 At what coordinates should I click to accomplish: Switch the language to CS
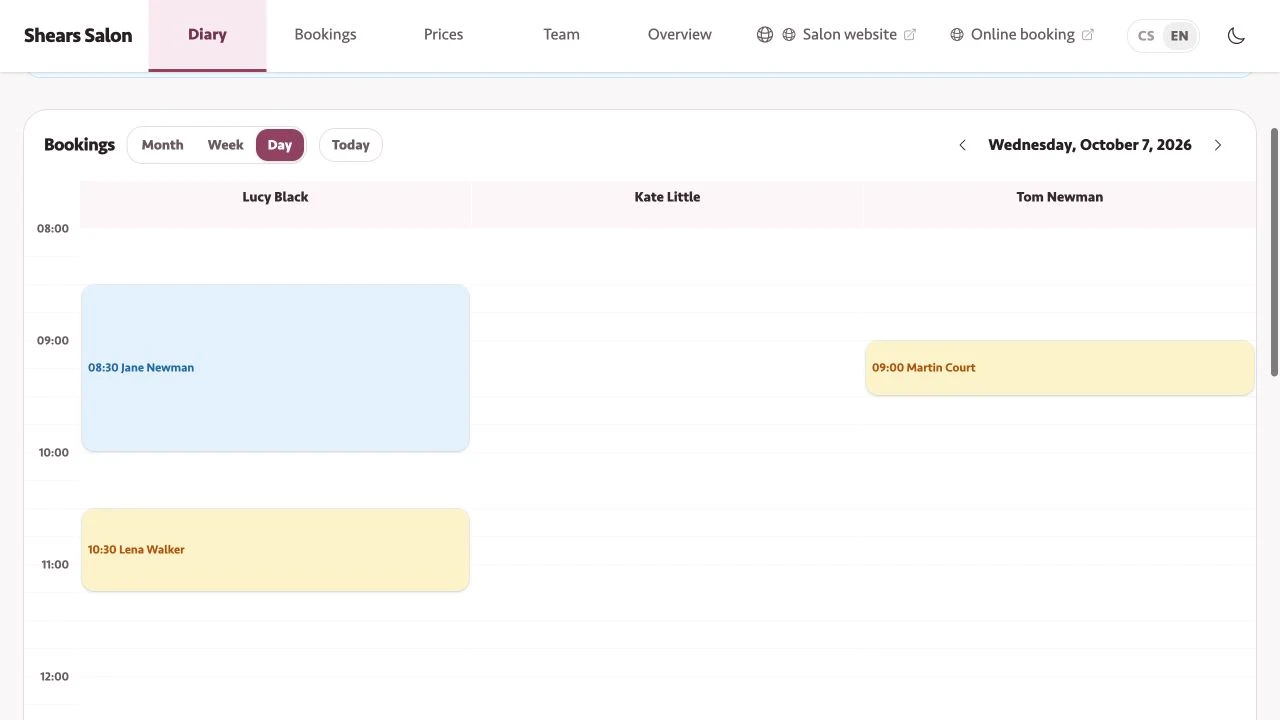1146,36
